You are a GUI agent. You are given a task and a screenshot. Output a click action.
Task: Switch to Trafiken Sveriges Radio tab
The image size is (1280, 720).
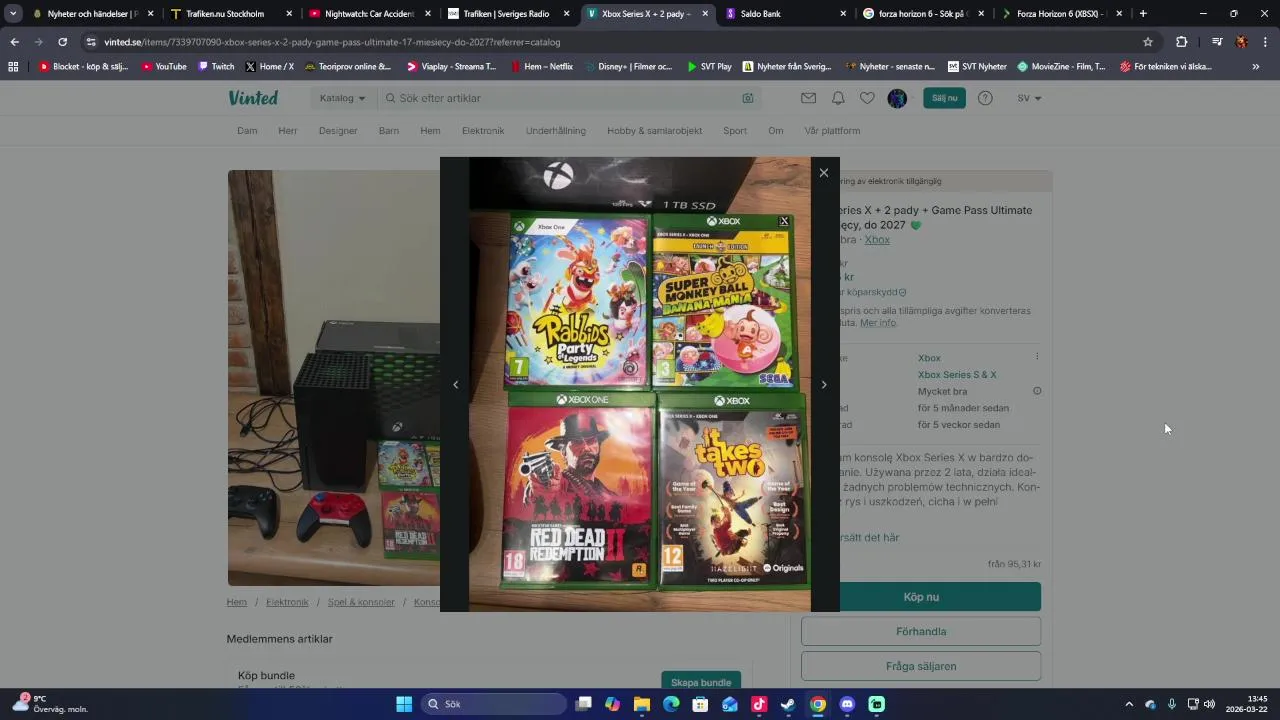(508, 14)
